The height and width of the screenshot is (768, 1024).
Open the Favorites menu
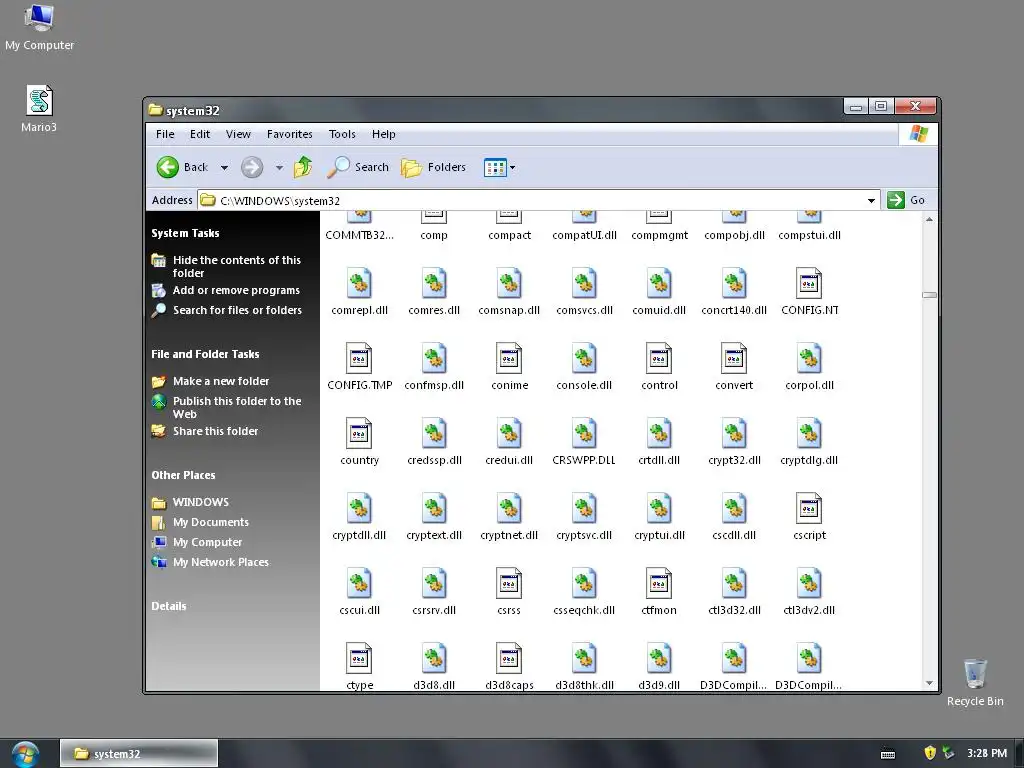(289, 134)
